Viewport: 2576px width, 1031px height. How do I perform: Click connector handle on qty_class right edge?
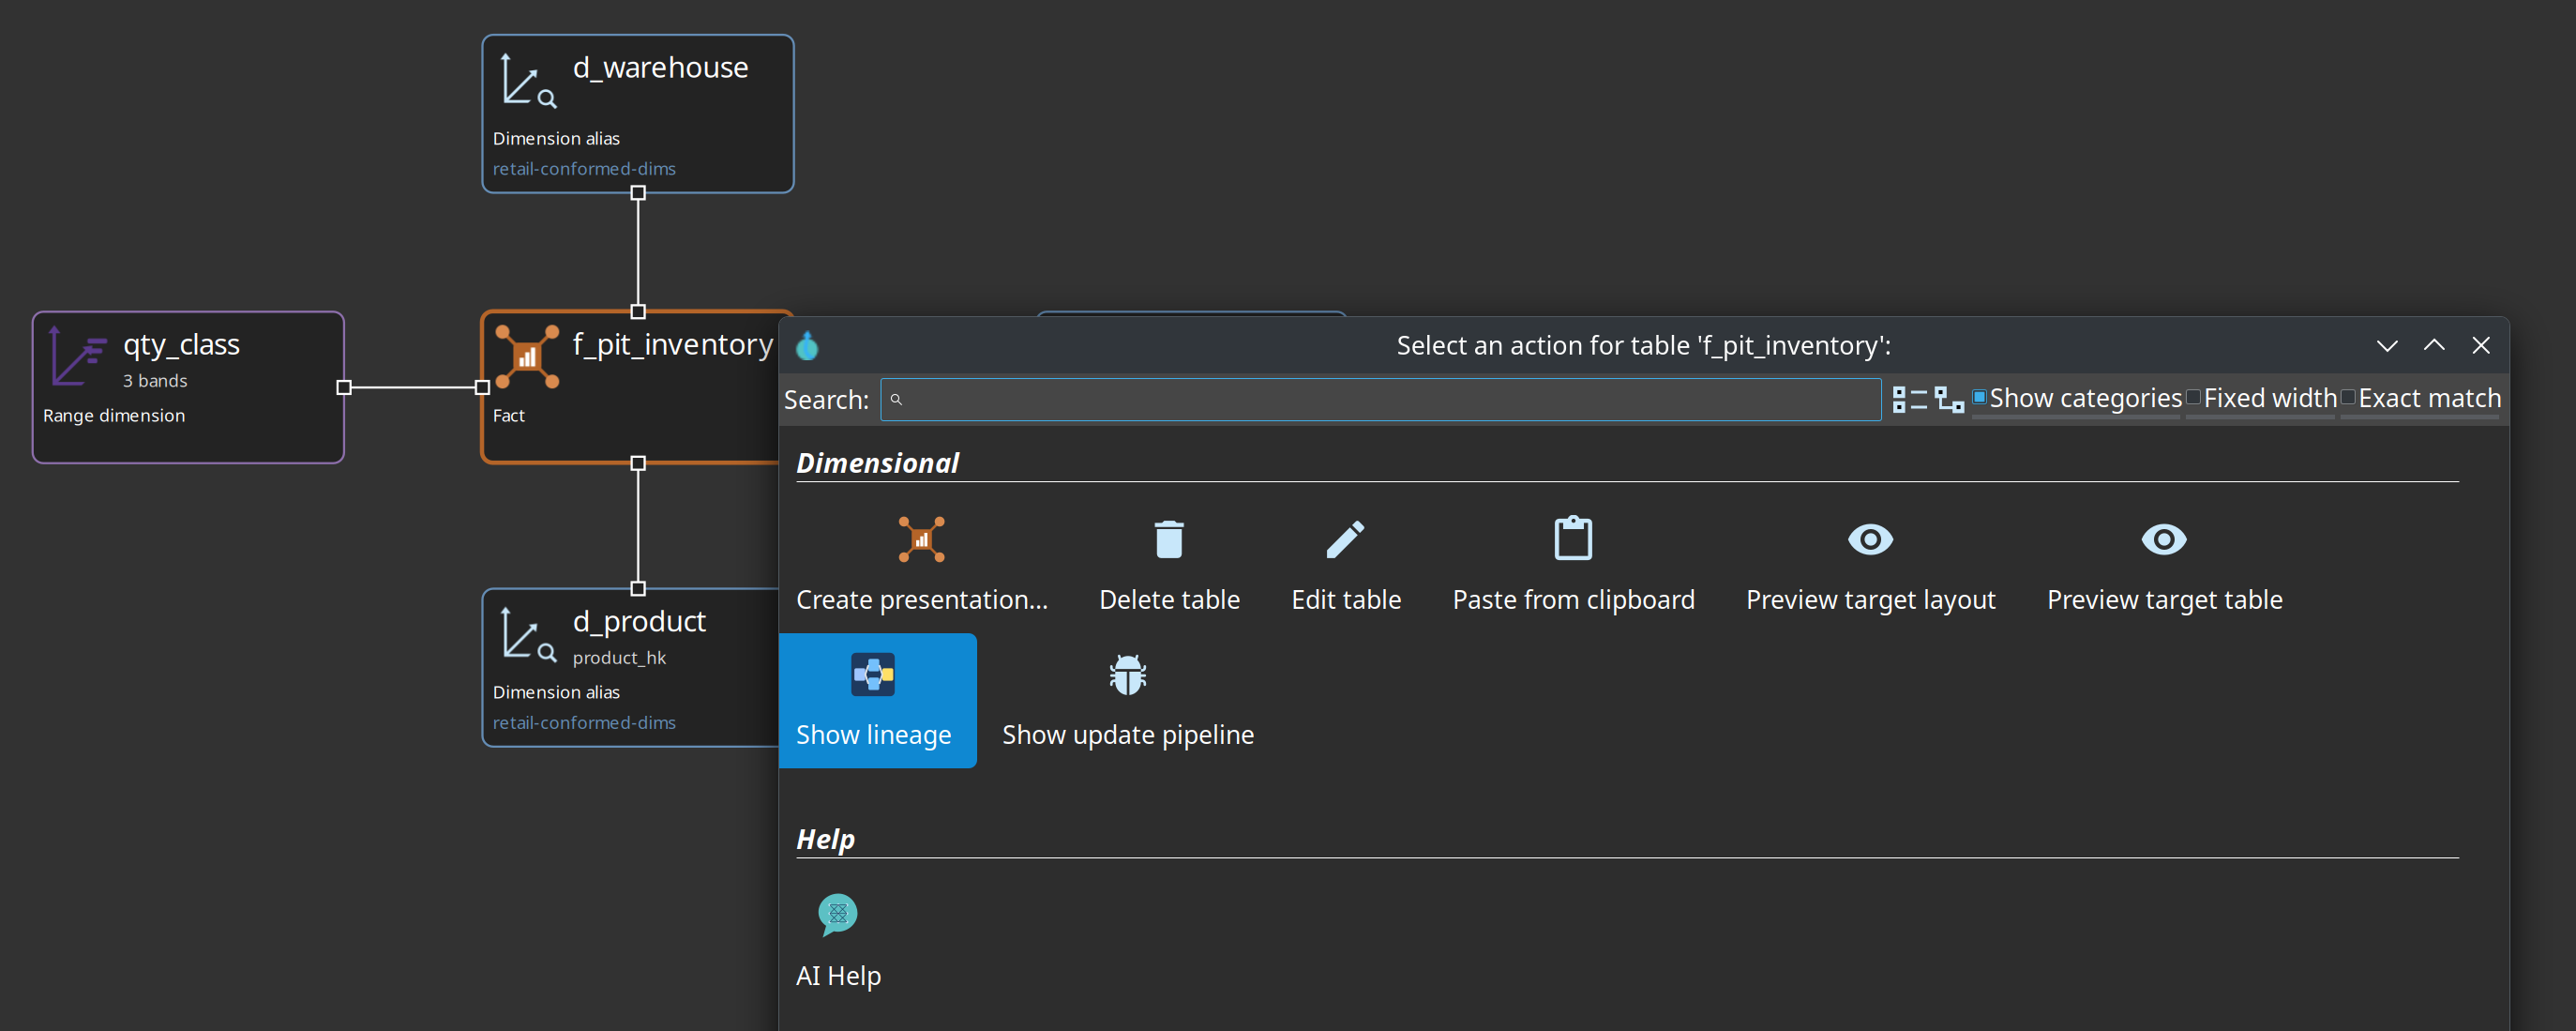click(x=344, y=387)
